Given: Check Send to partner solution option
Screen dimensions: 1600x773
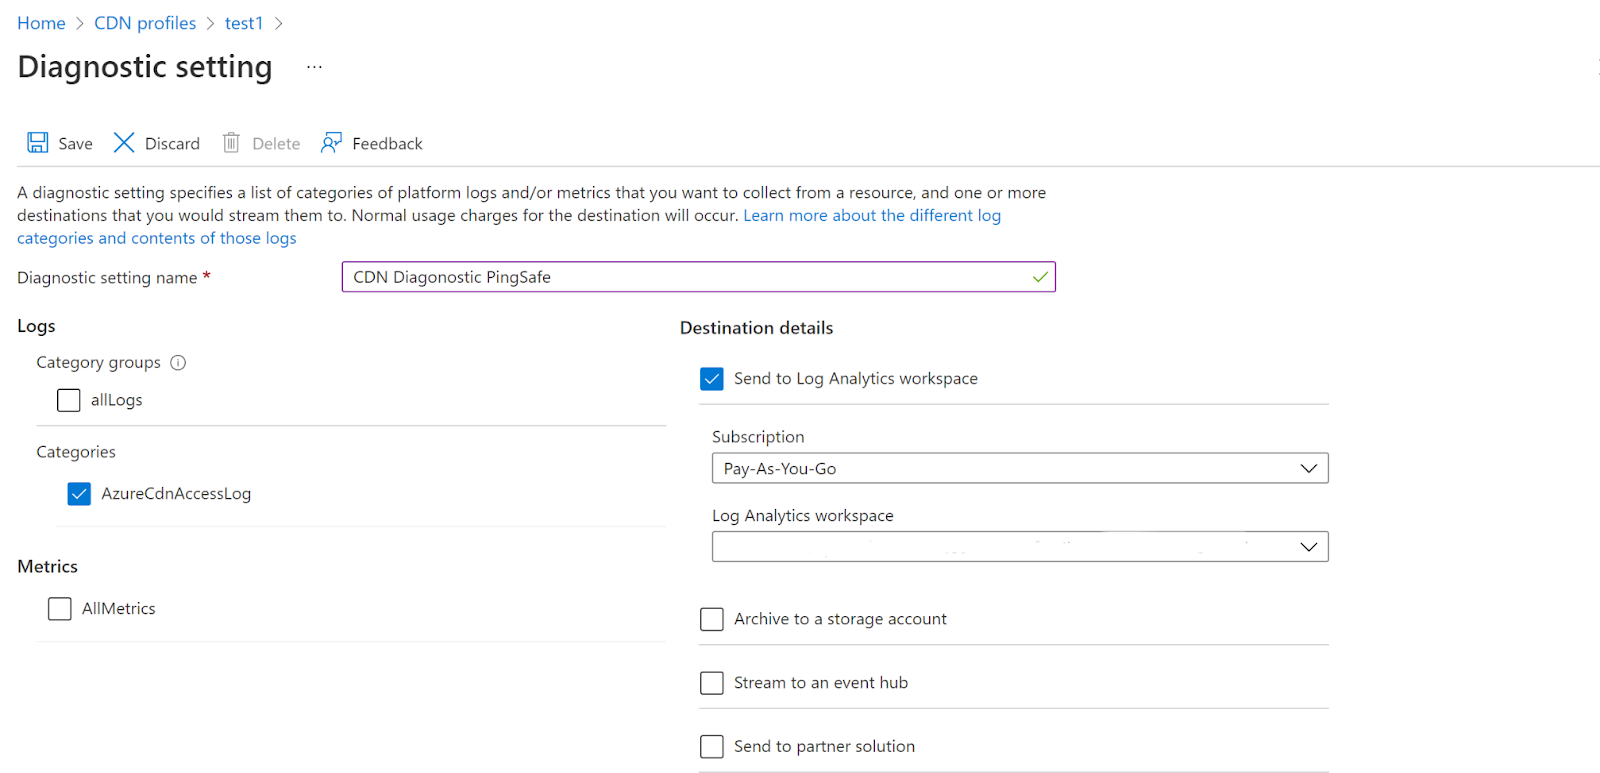Looking at the screenshot, I should [x=712, y=747].
